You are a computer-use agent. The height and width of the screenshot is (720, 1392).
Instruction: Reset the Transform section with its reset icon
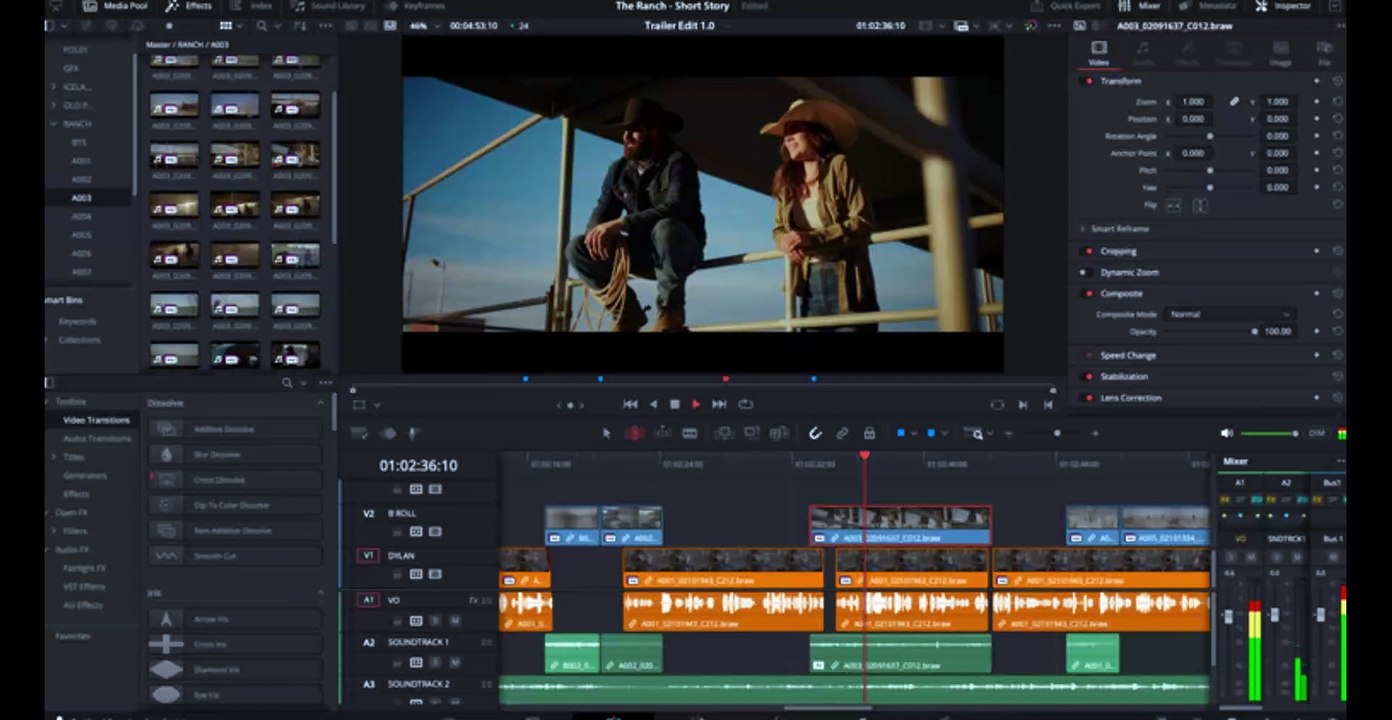1337,81
